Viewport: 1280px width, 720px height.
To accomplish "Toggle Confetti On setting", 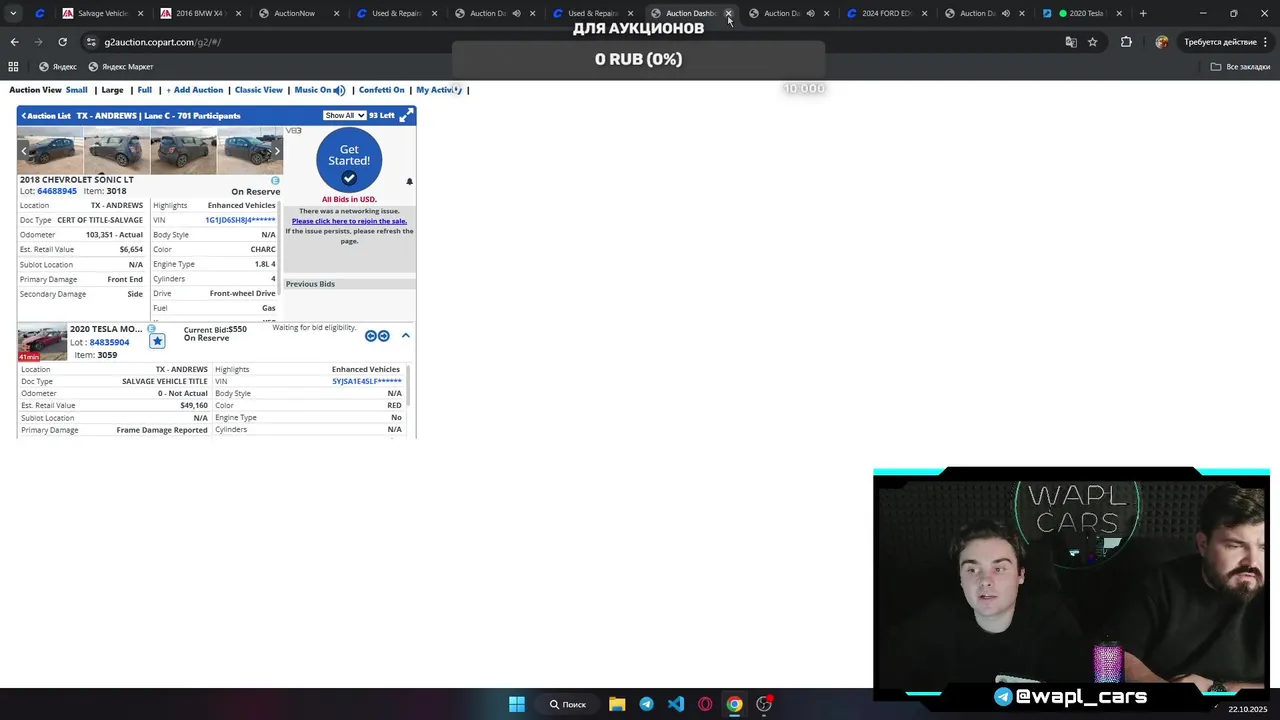I will tap(381, 90).
